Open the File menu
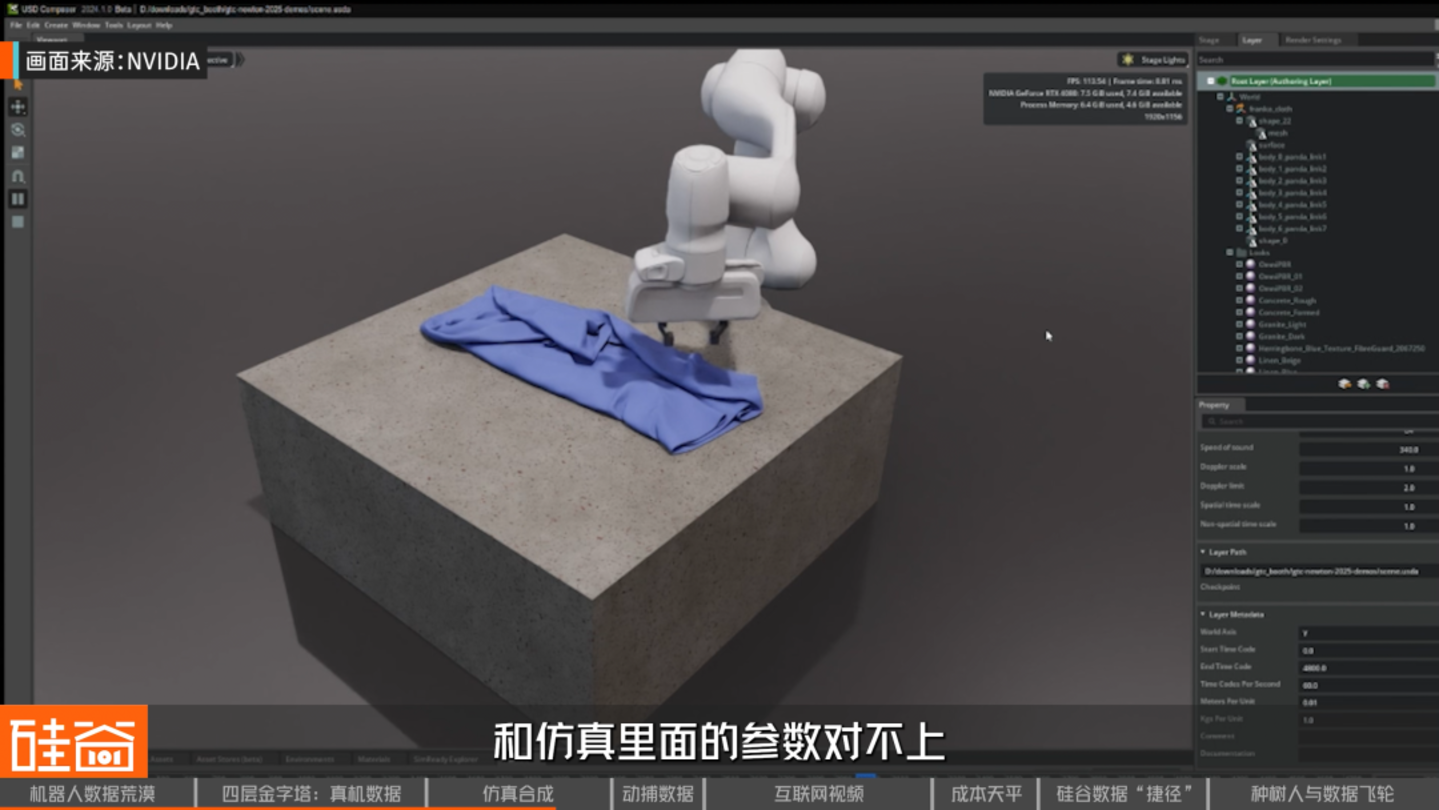This screenshot has height=810, width=1439. tap(16, 25)
